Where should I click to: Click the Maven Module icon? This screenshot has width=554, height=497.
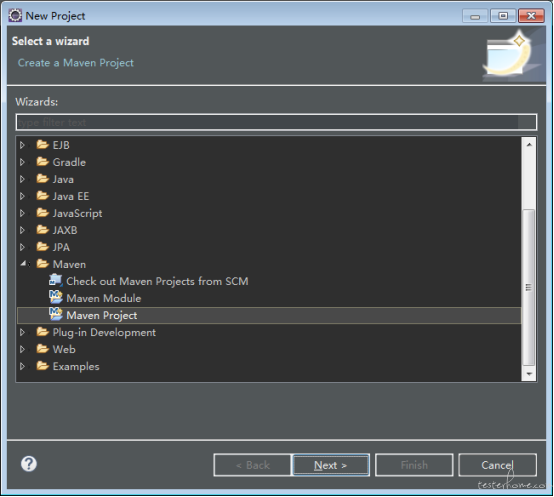[x=56, y=297]
